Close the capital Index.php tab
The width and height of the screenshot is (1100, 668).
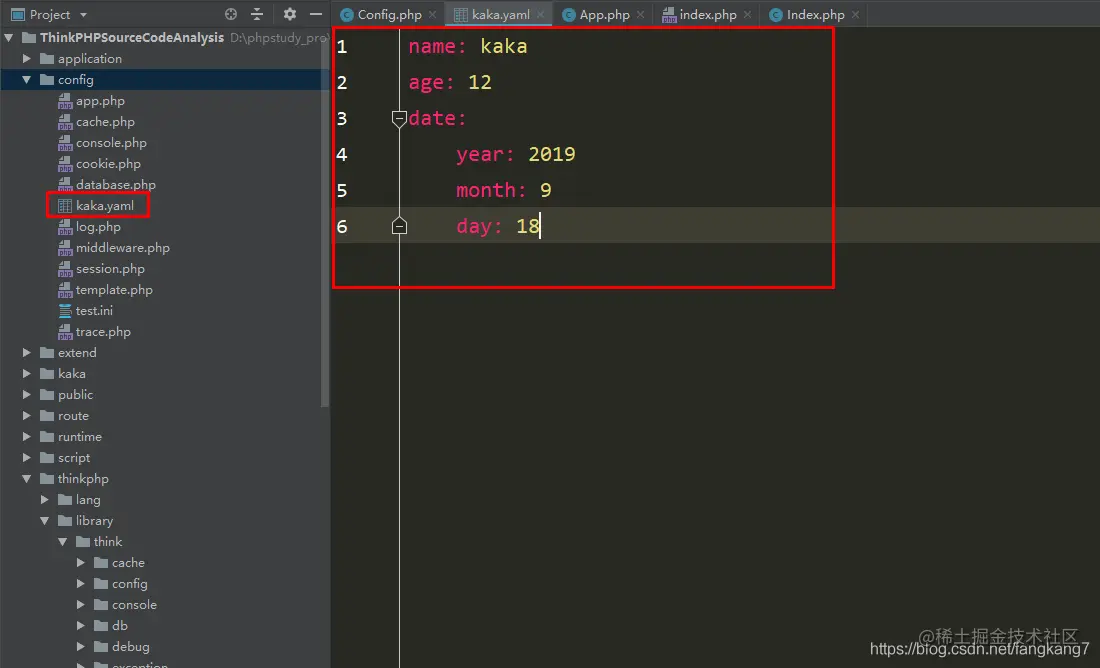pos(855,15)
